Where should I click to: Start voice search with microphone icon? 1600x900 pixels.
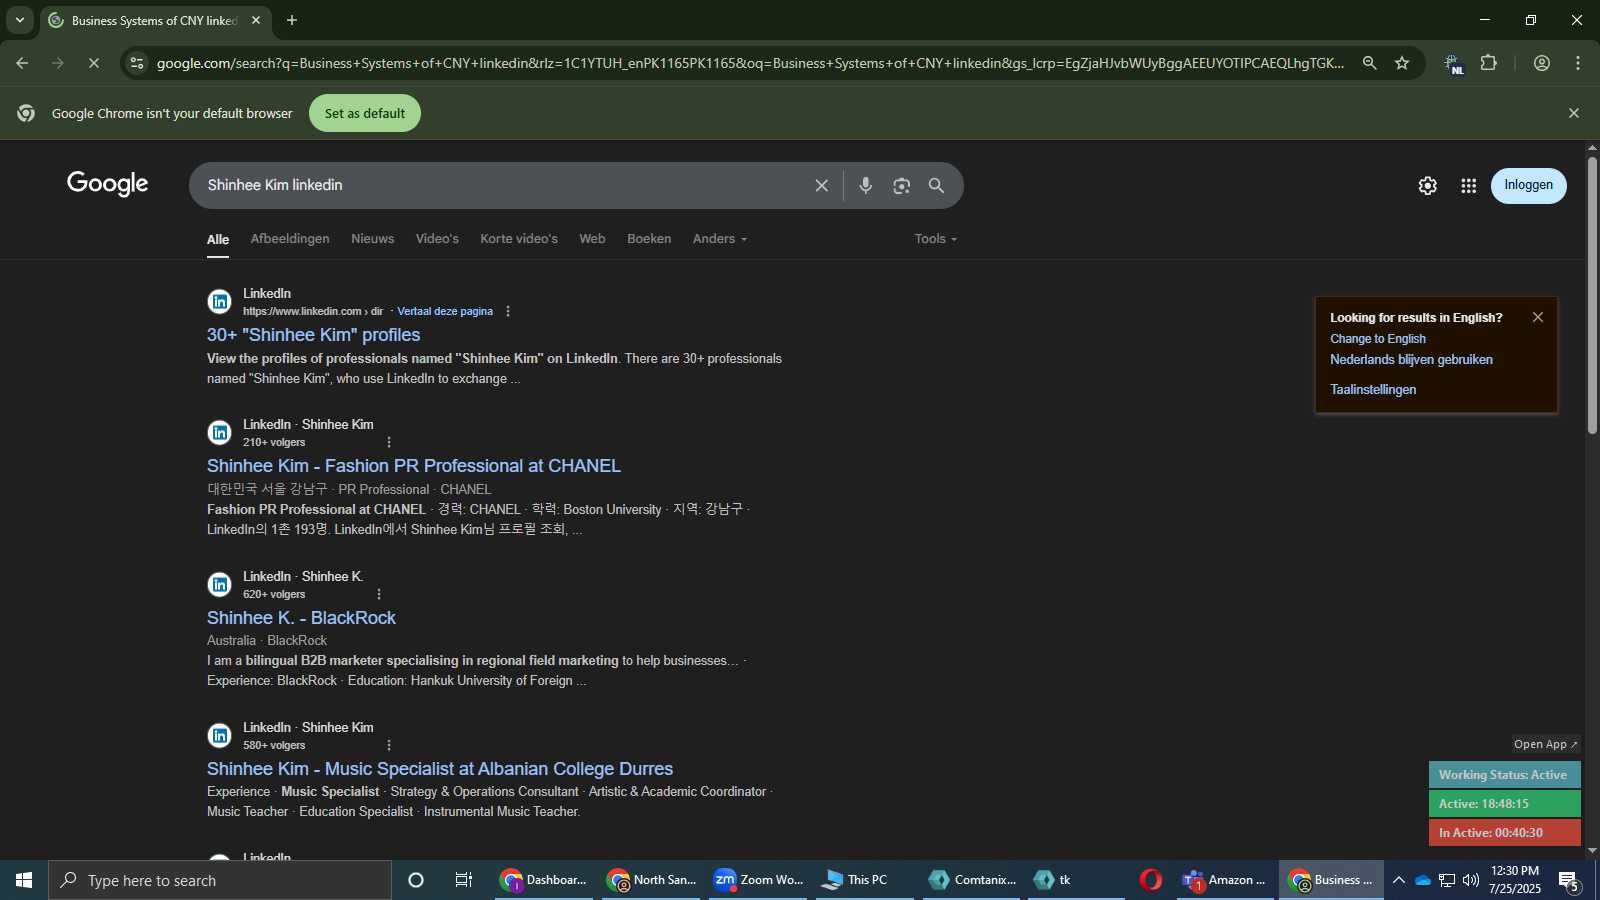pyautogui.click(x=866, y=185)
